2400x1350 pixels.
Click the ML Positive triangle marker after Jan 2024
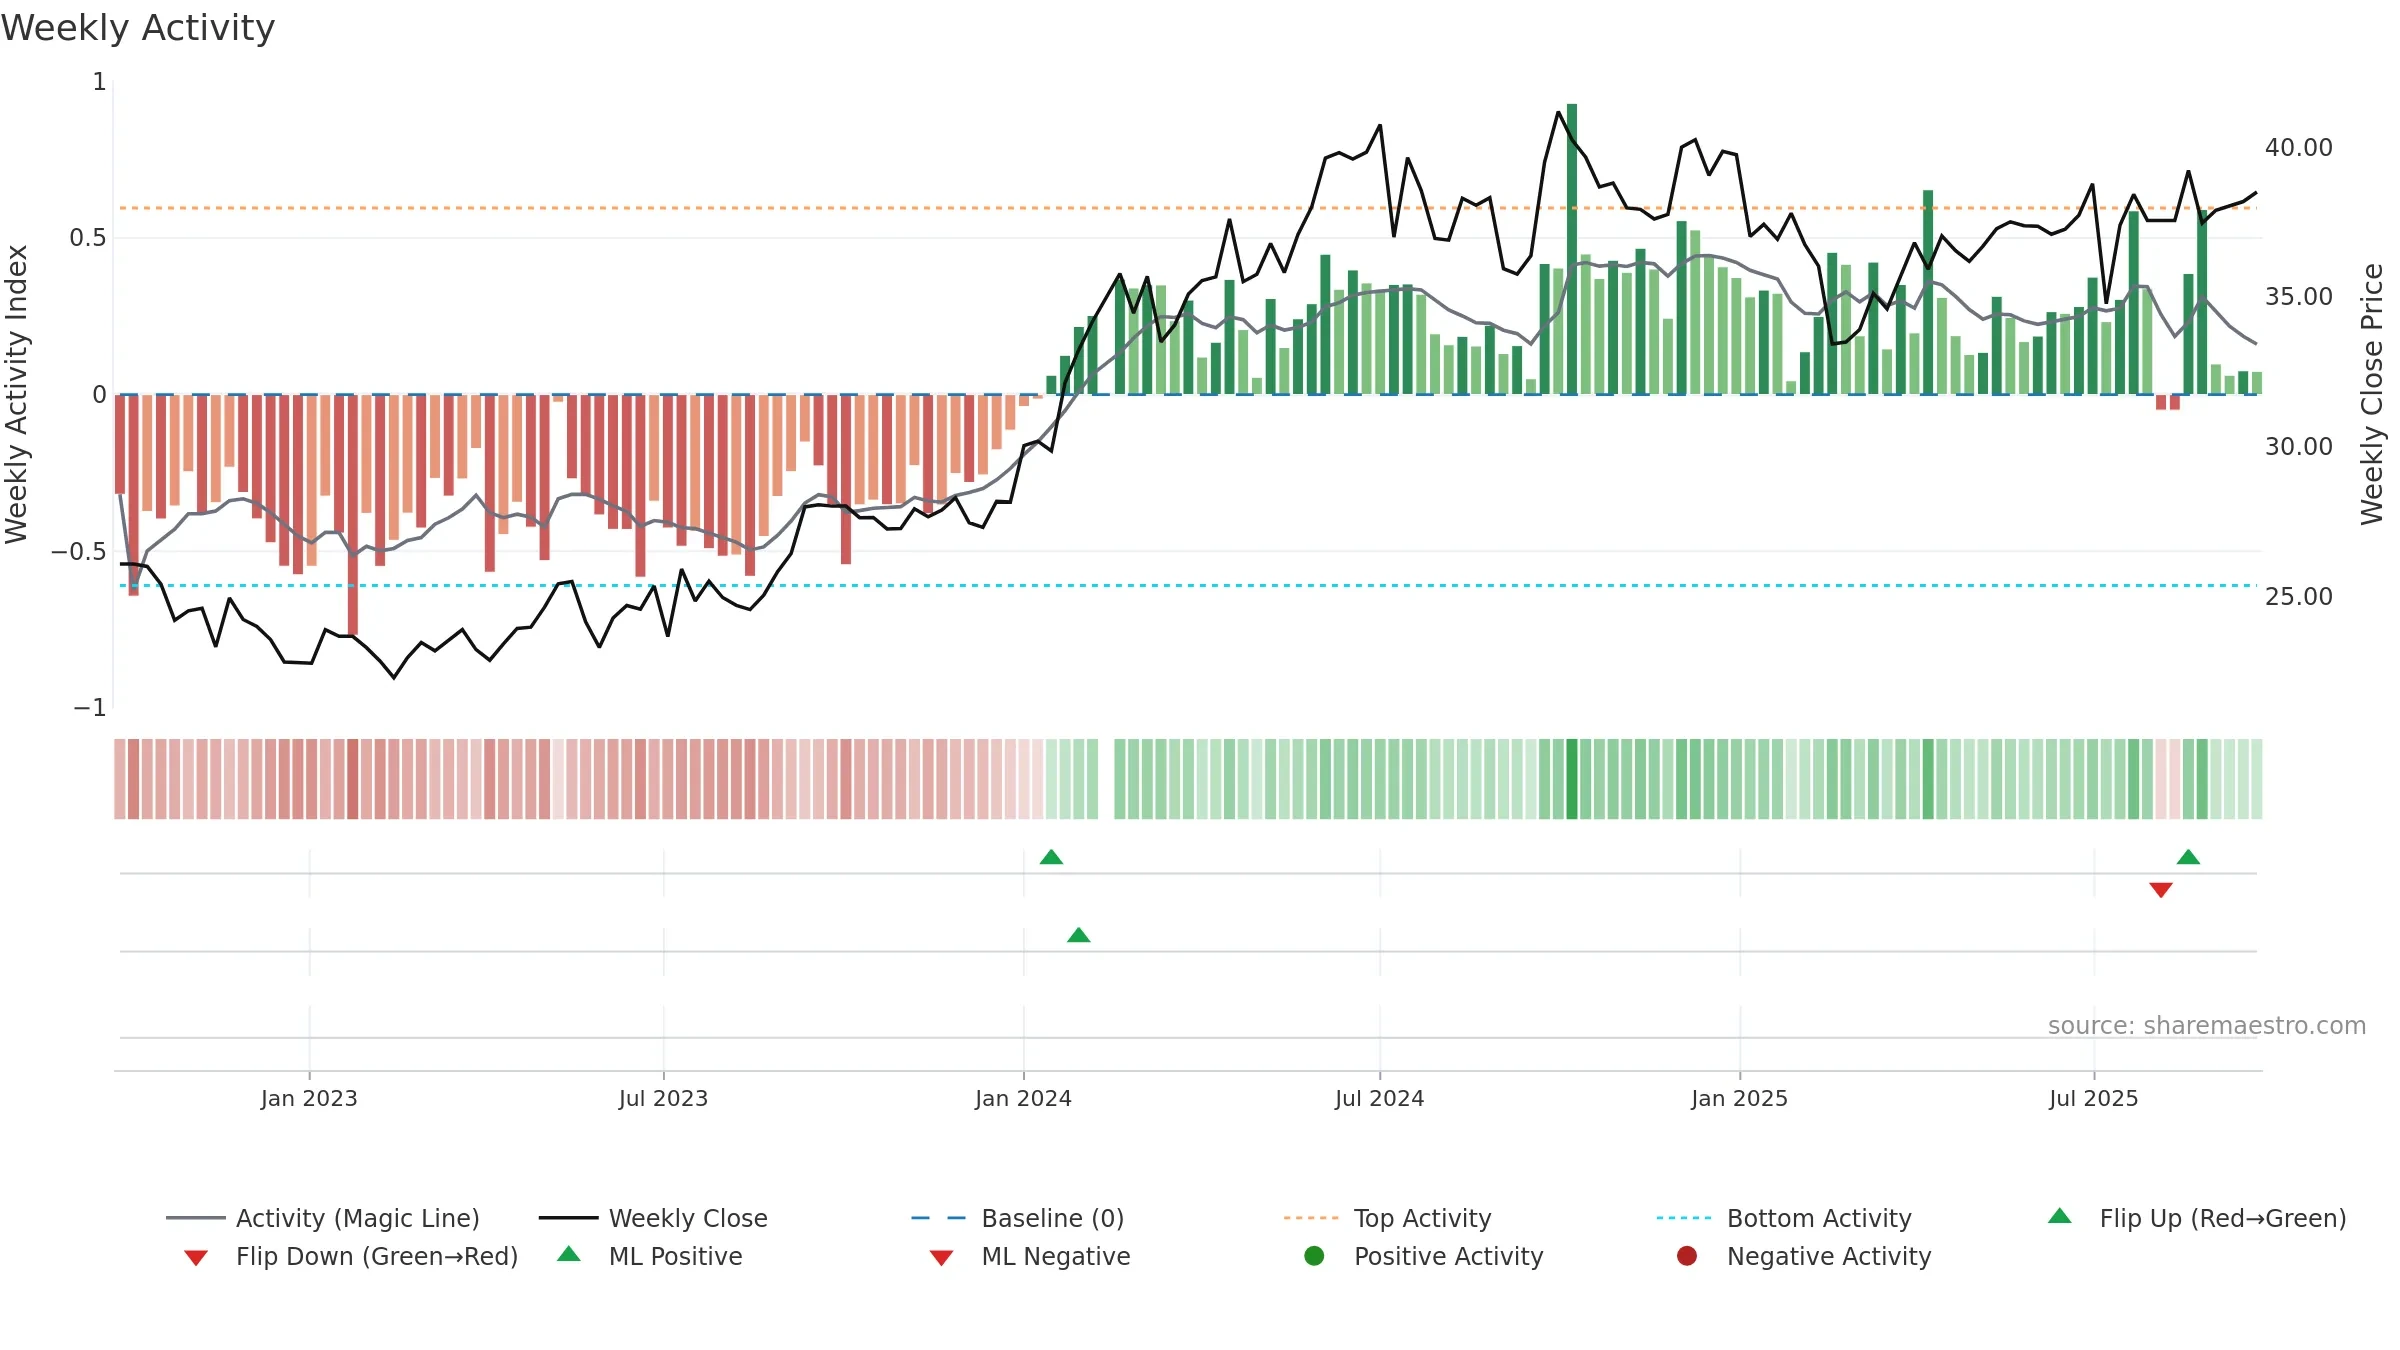[x=1078, y=935]
